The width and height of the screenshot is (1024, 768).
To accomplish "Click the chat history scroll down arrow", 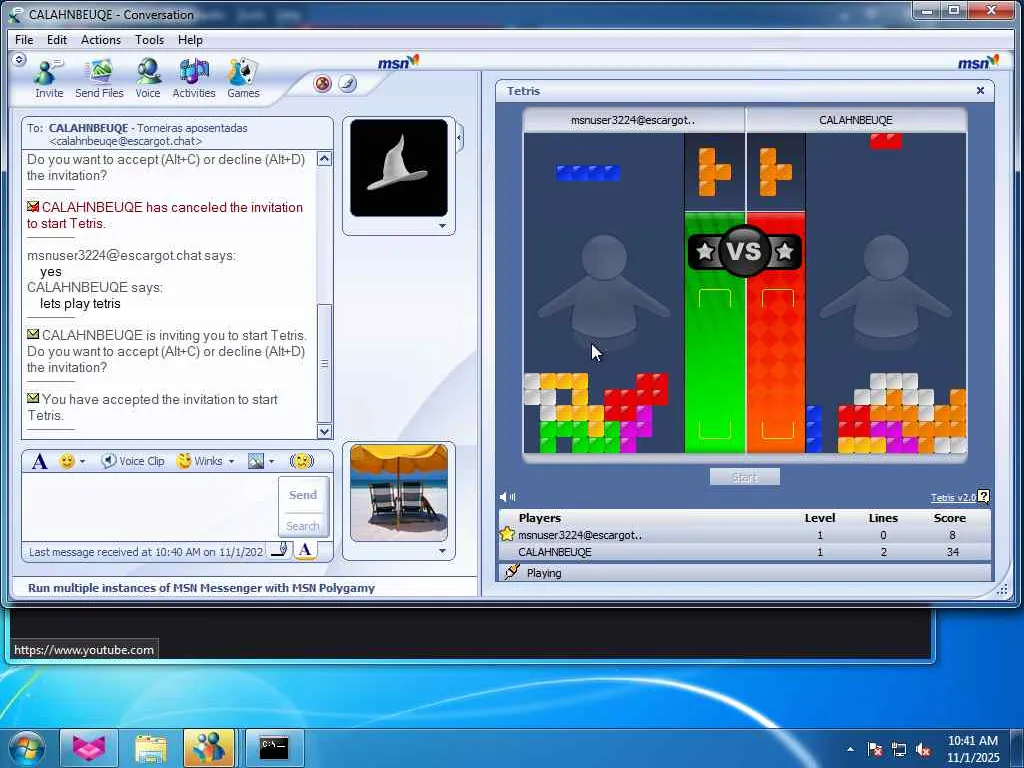I will tap(324, 431).
